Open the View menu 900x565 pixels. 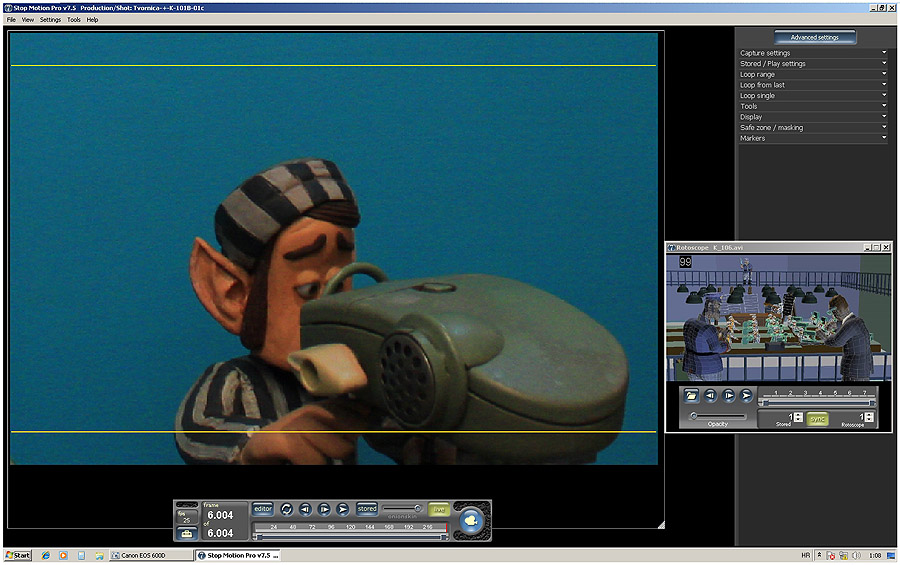pos(28,20)
